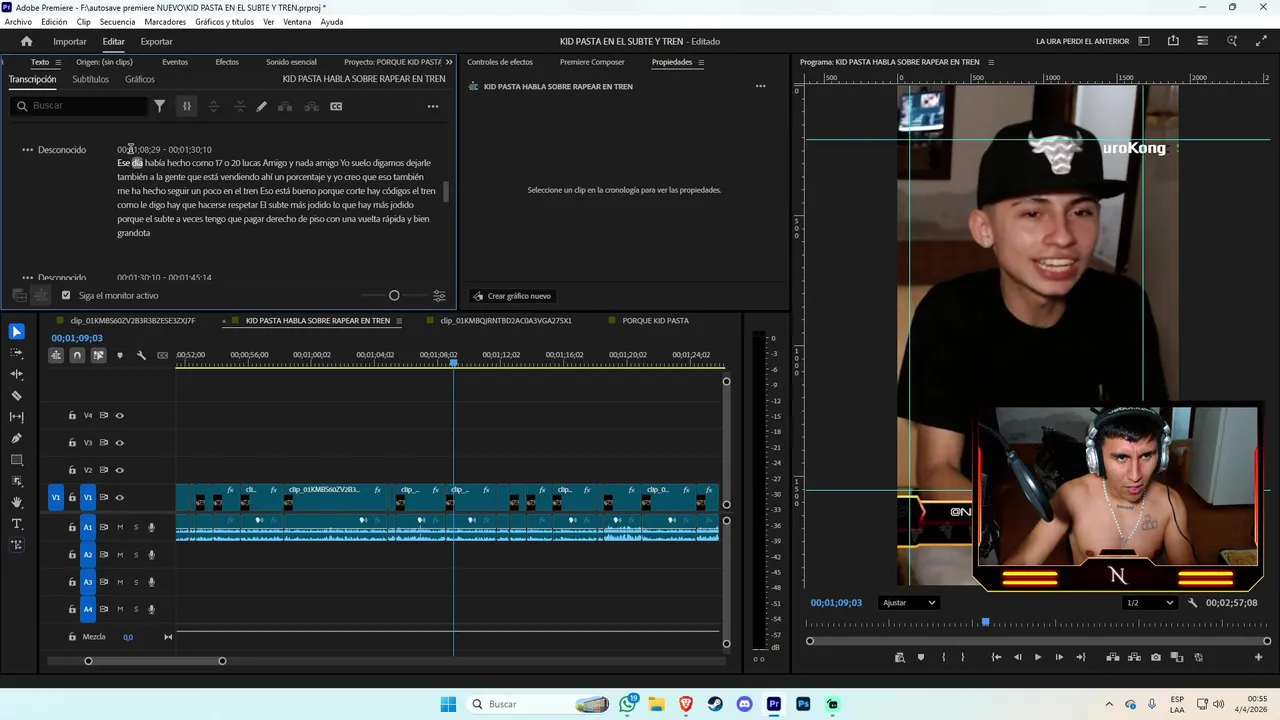Viewport: 1280px width, 720px height.
Task: Open Gráficos y títulos menu
Action: point(224,22)
